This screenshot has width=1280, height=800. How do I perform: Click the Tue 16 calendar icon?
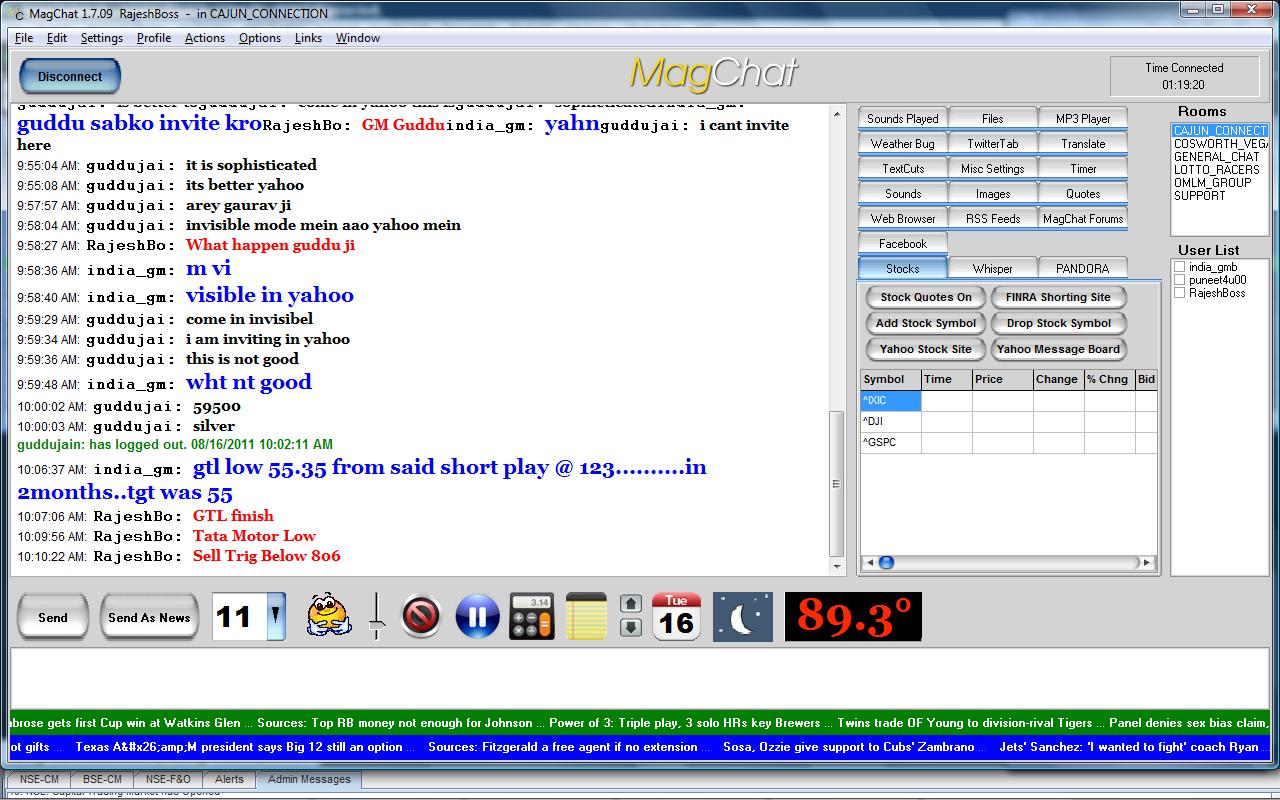[x=676, y=616]
